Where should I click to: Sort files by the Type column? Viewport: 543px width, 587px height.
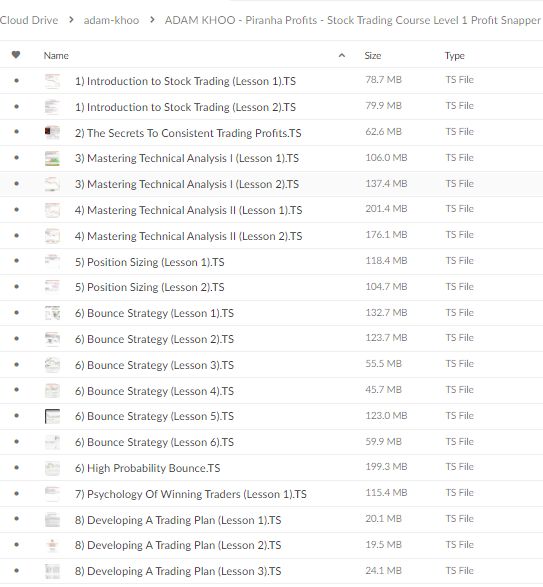(x=455, y=56)
